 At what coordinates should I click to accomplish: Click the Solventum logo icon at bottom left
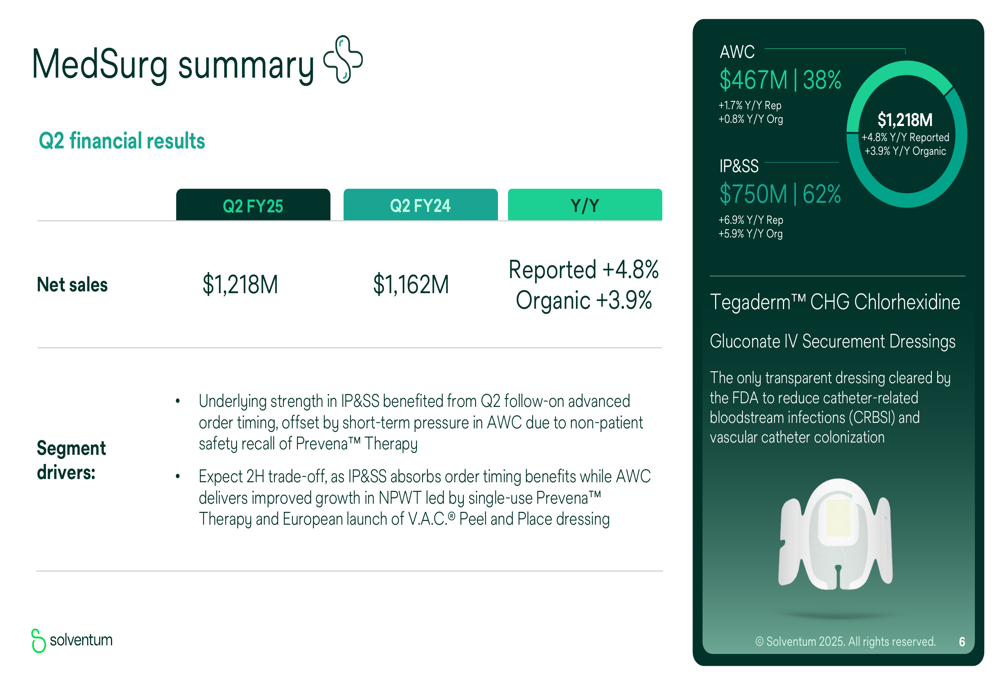[x=38, y=640]
